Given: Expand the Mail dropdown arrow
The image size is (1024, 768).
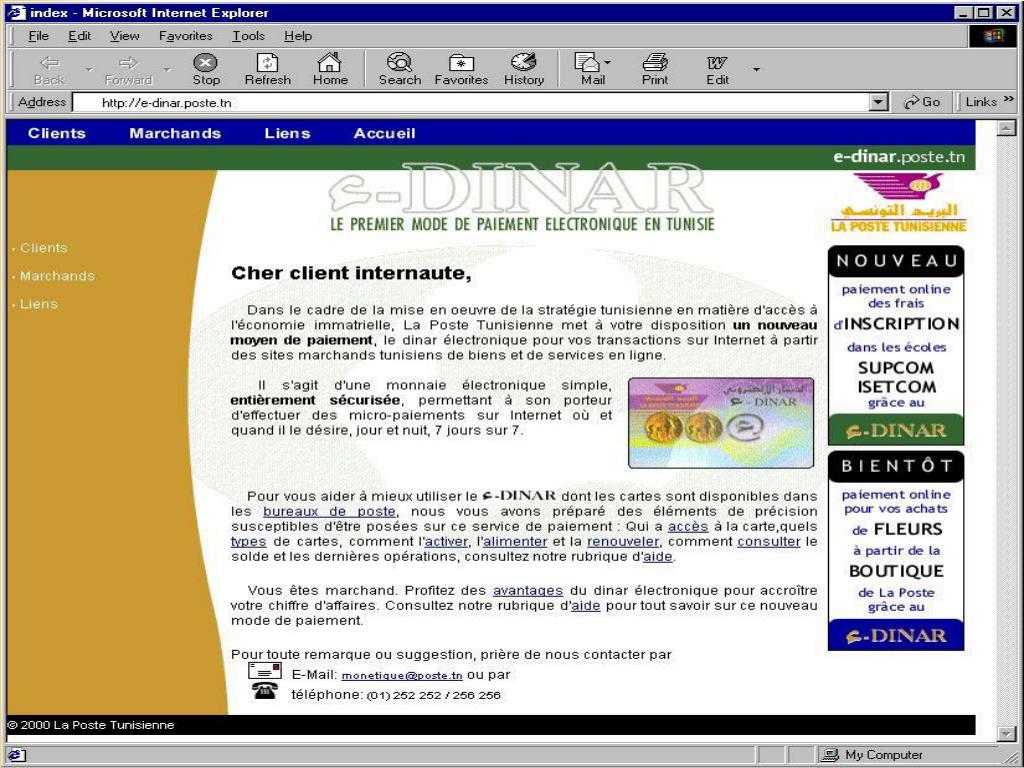Looking at the screenshot, I should pos(607,63).
